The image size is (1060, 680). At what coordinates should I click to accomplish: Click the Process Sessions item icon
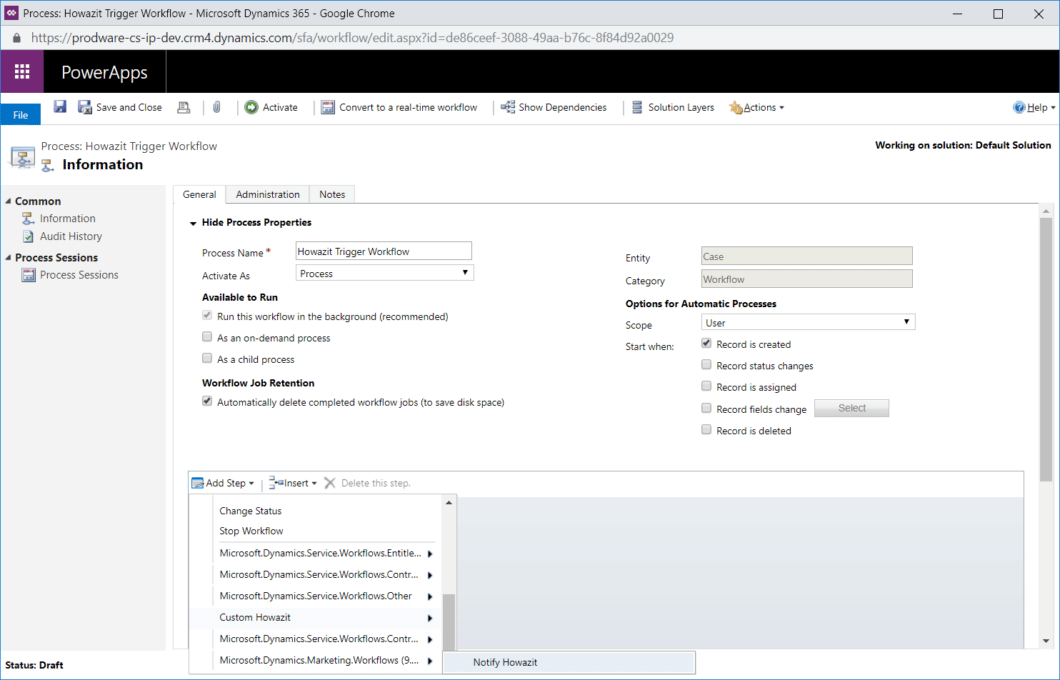point(28,275)
